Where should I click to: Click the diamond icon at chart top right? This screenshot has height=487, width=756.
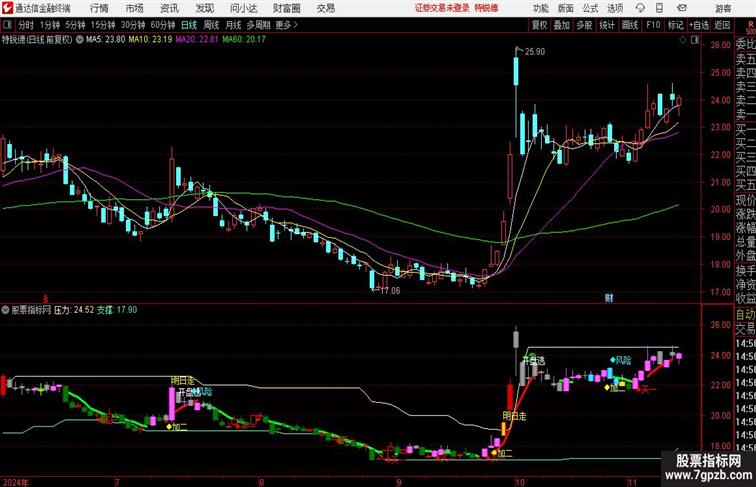683,40
